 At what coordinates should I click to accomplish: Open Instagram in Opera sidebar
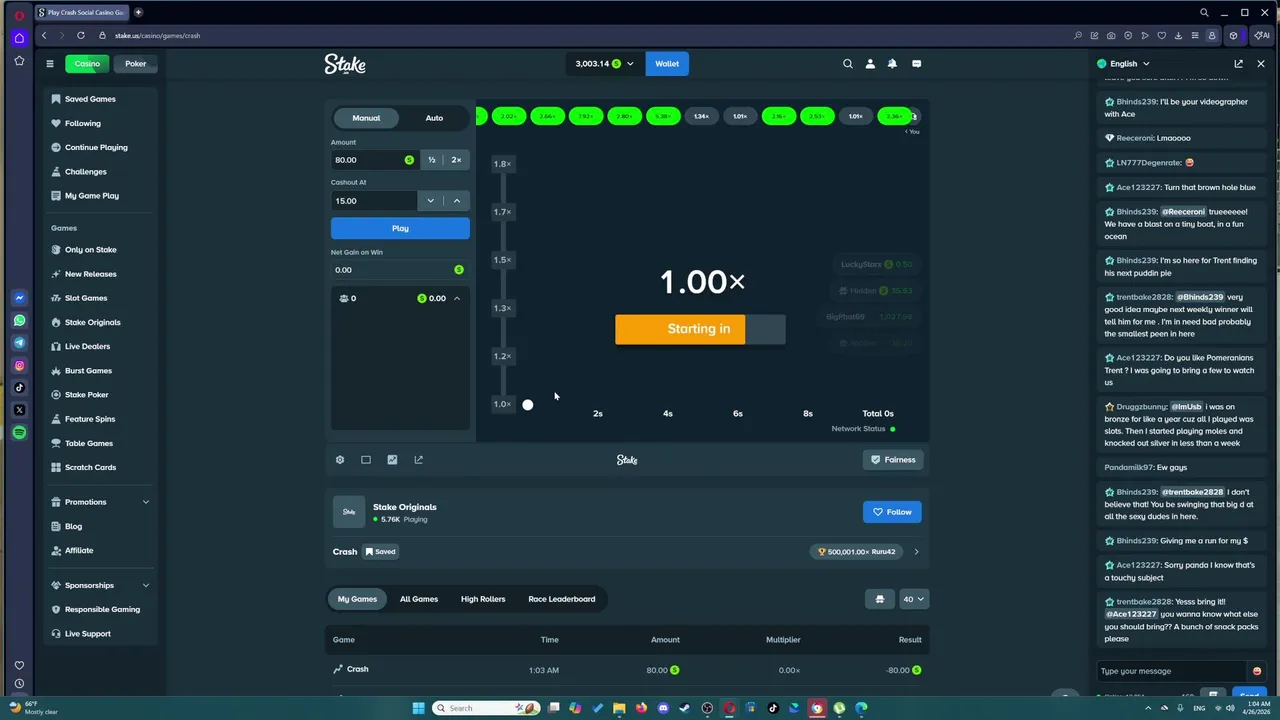click(x=19, y=366)
